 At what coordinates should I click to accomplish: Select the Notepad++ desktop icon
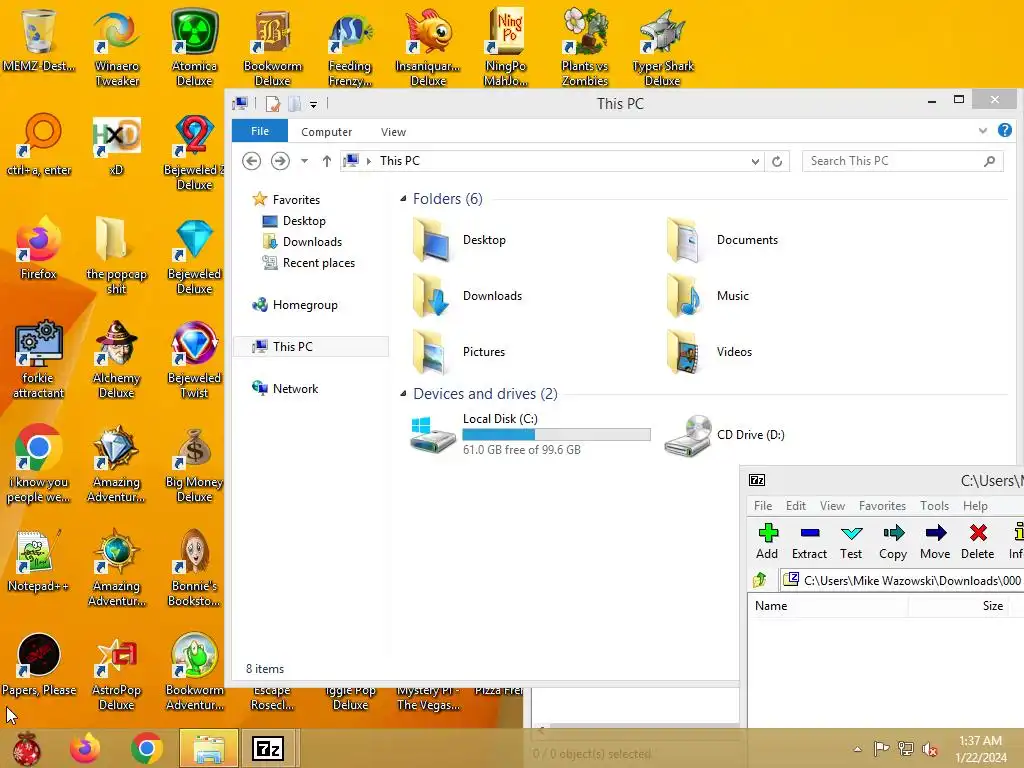38,560
